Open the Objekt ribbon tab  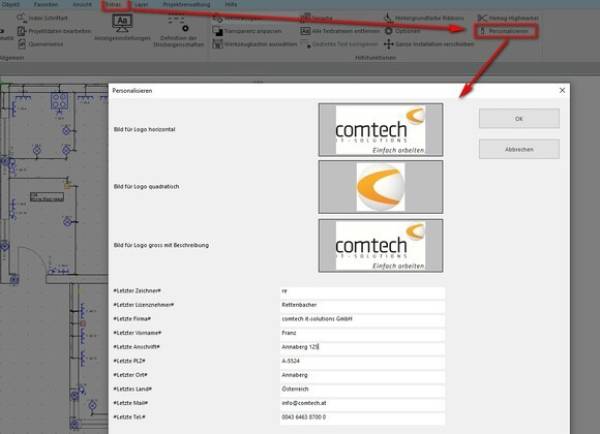coord(10,5)
